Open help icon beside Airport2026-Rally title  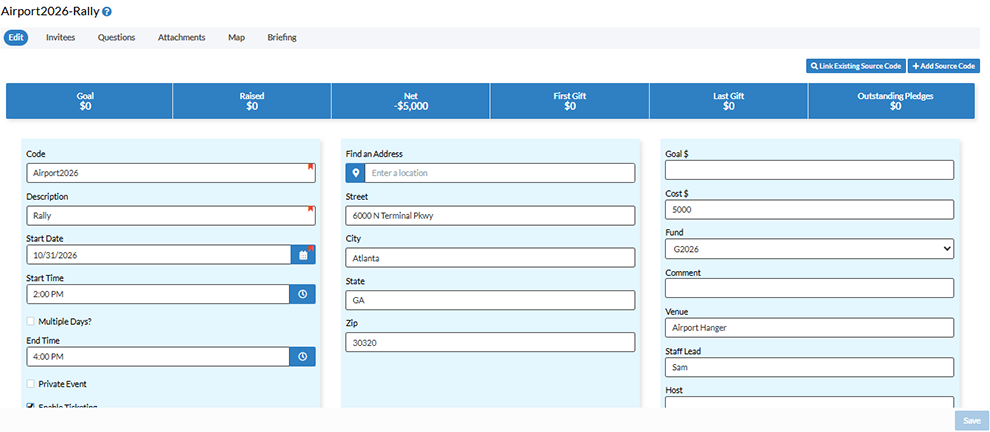tap(107, 12)
